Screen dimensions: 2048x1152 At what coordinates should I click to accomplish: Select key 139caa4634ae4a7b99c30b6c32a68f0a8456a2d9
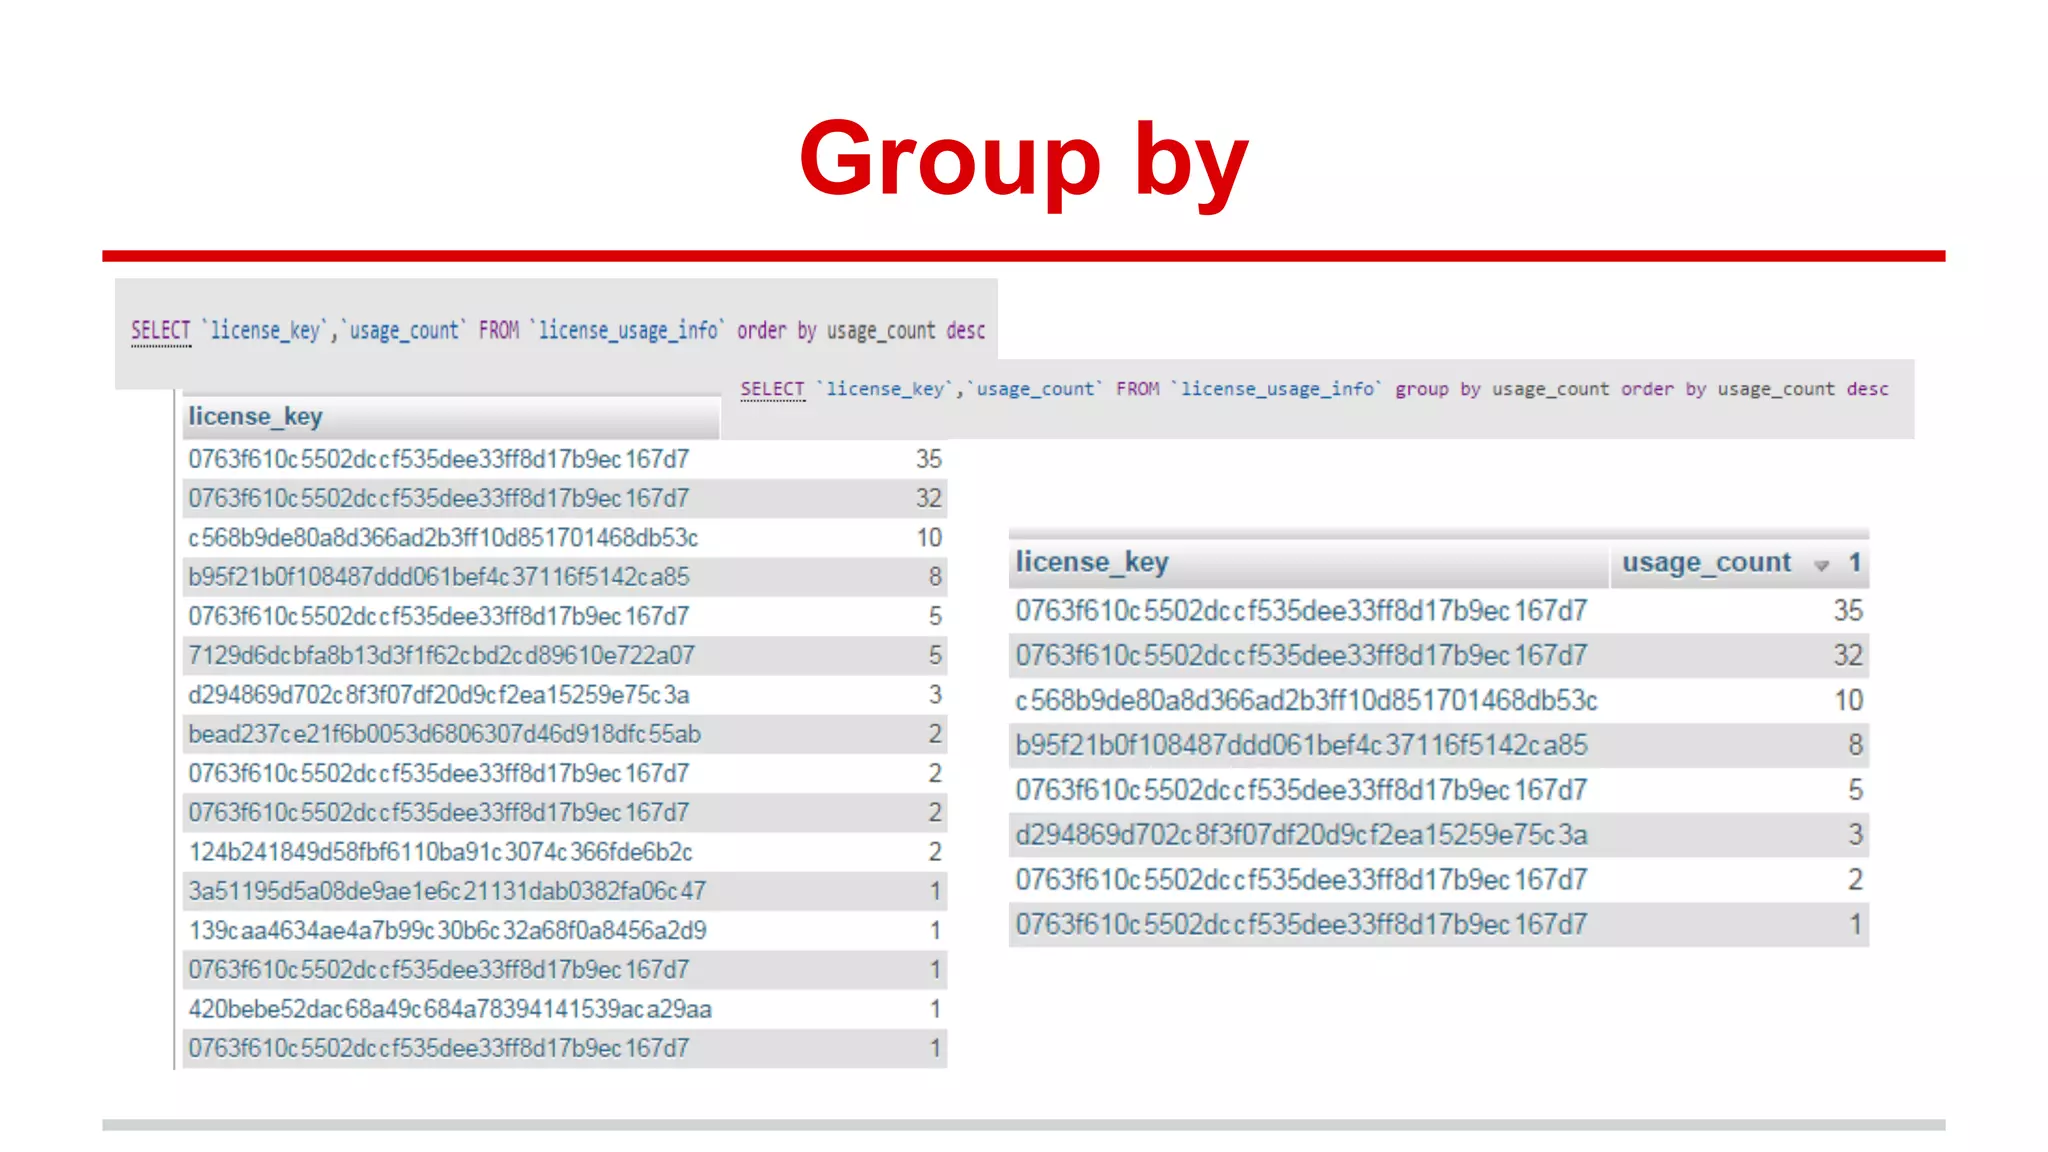point(447,931)
